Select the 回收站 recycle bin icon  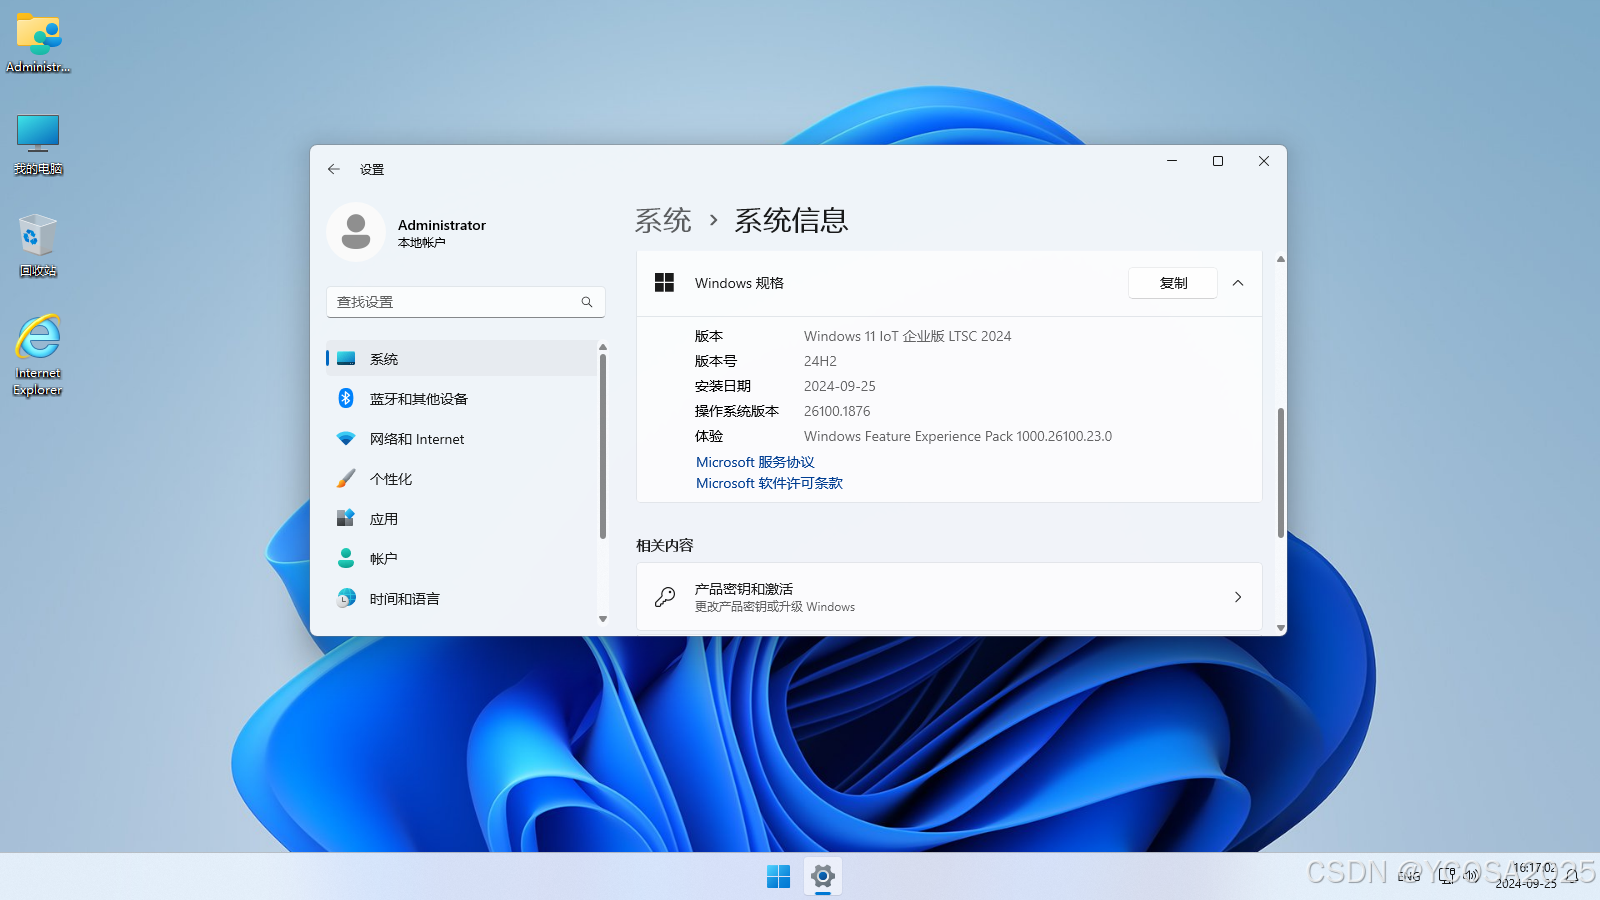coord(38,246)
